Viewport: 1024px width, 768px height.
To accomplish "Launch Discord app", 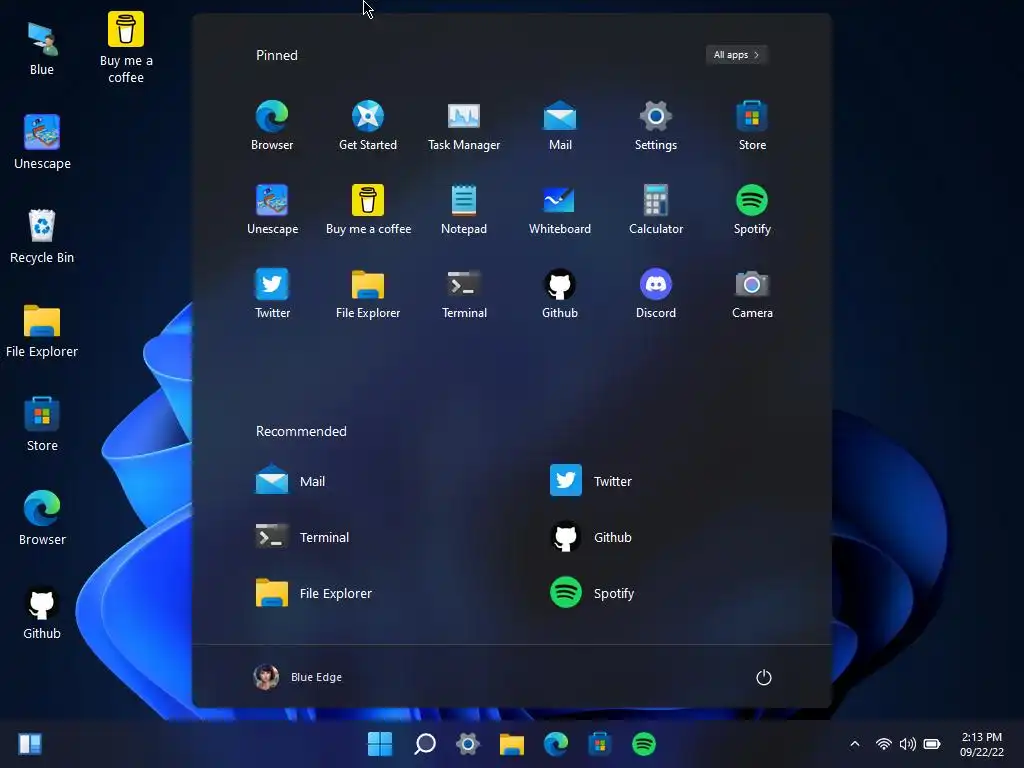I will (656, 294).
